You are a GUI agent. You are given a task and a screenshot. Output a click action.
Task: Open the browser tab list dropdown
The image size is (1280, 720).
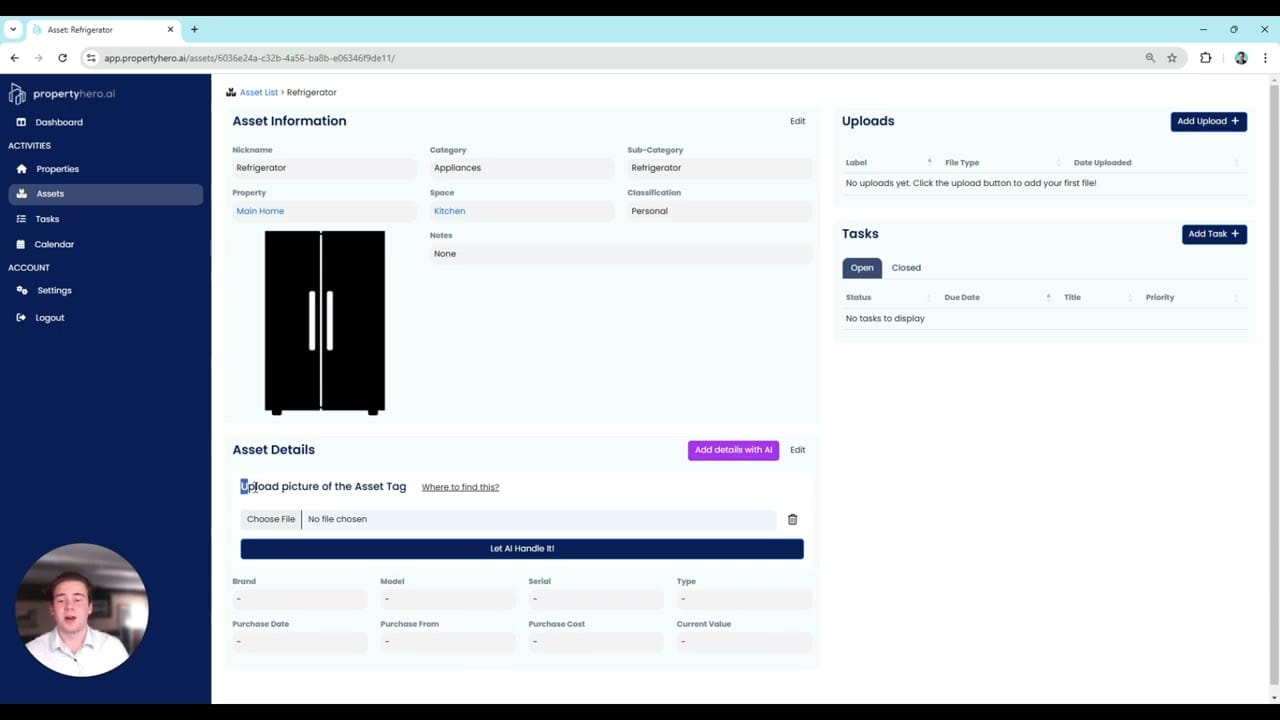tap(13, 30)
